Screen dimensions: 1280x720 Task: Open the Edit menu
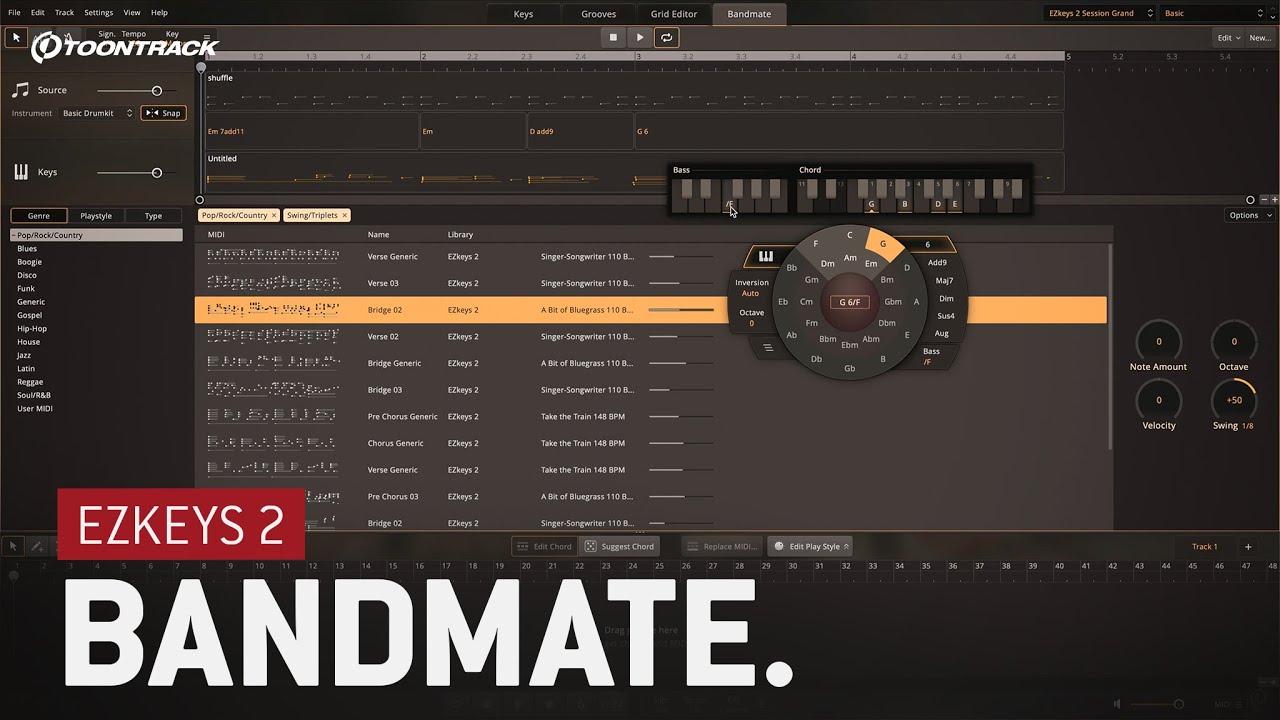pos(37,13)
